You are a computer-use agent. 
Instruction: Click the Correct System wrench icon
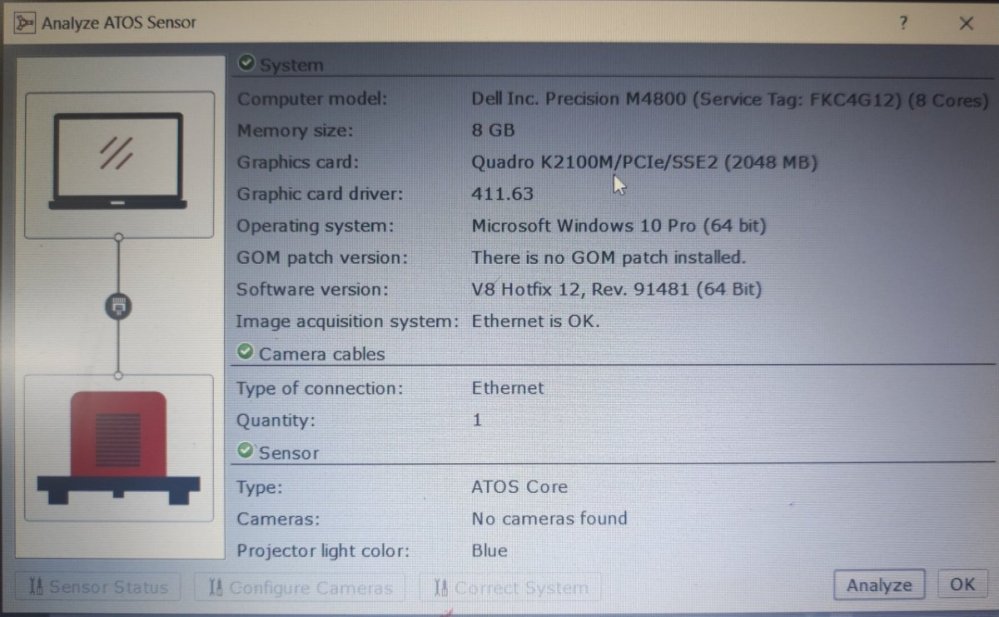[441, 587]
